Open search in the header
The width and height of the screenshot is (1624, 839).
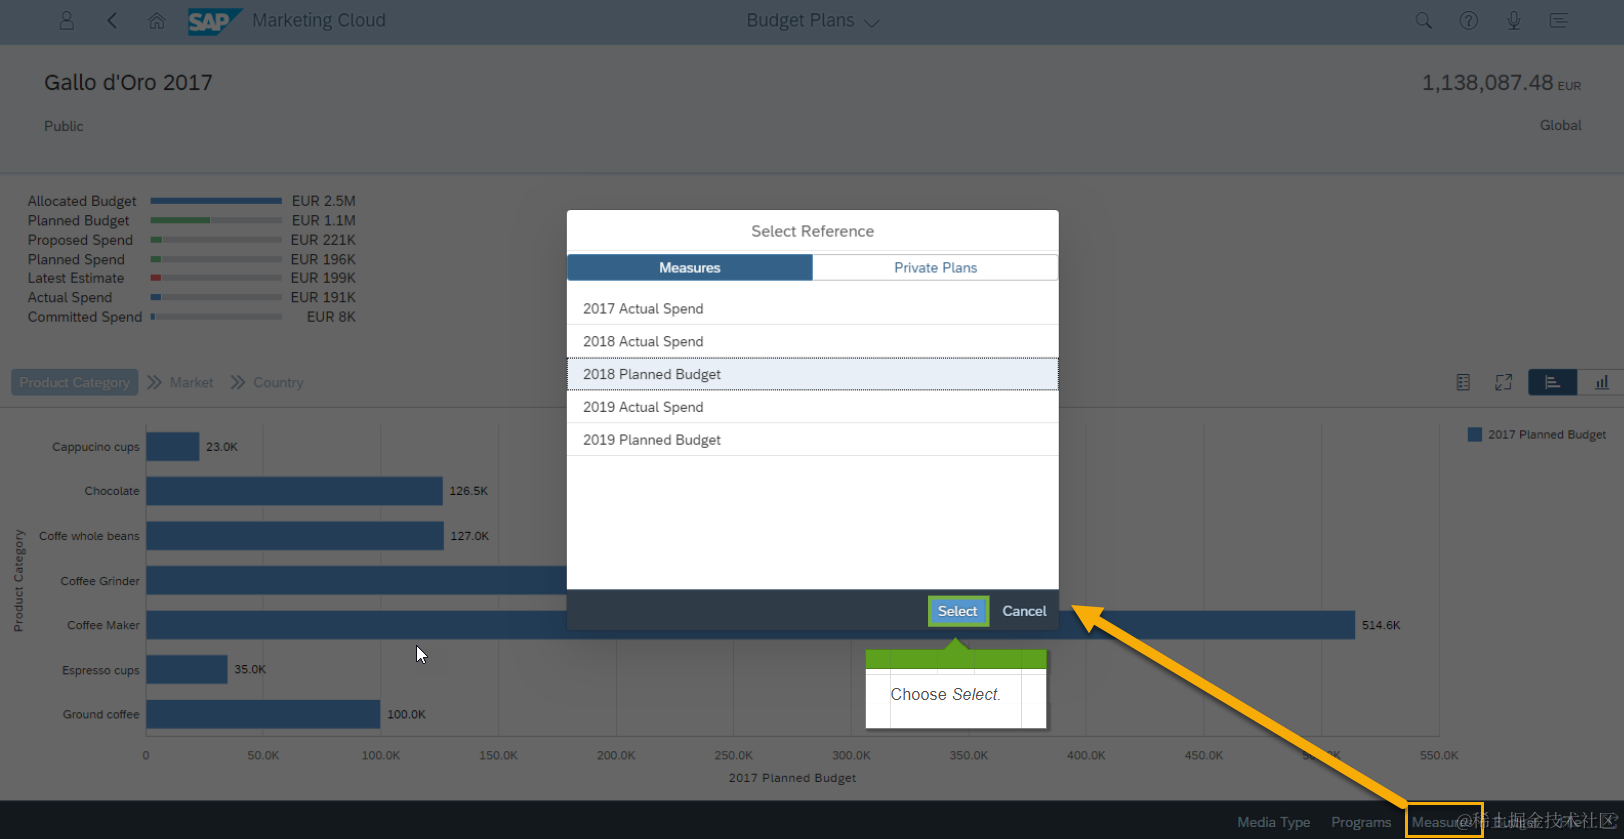1423,20
